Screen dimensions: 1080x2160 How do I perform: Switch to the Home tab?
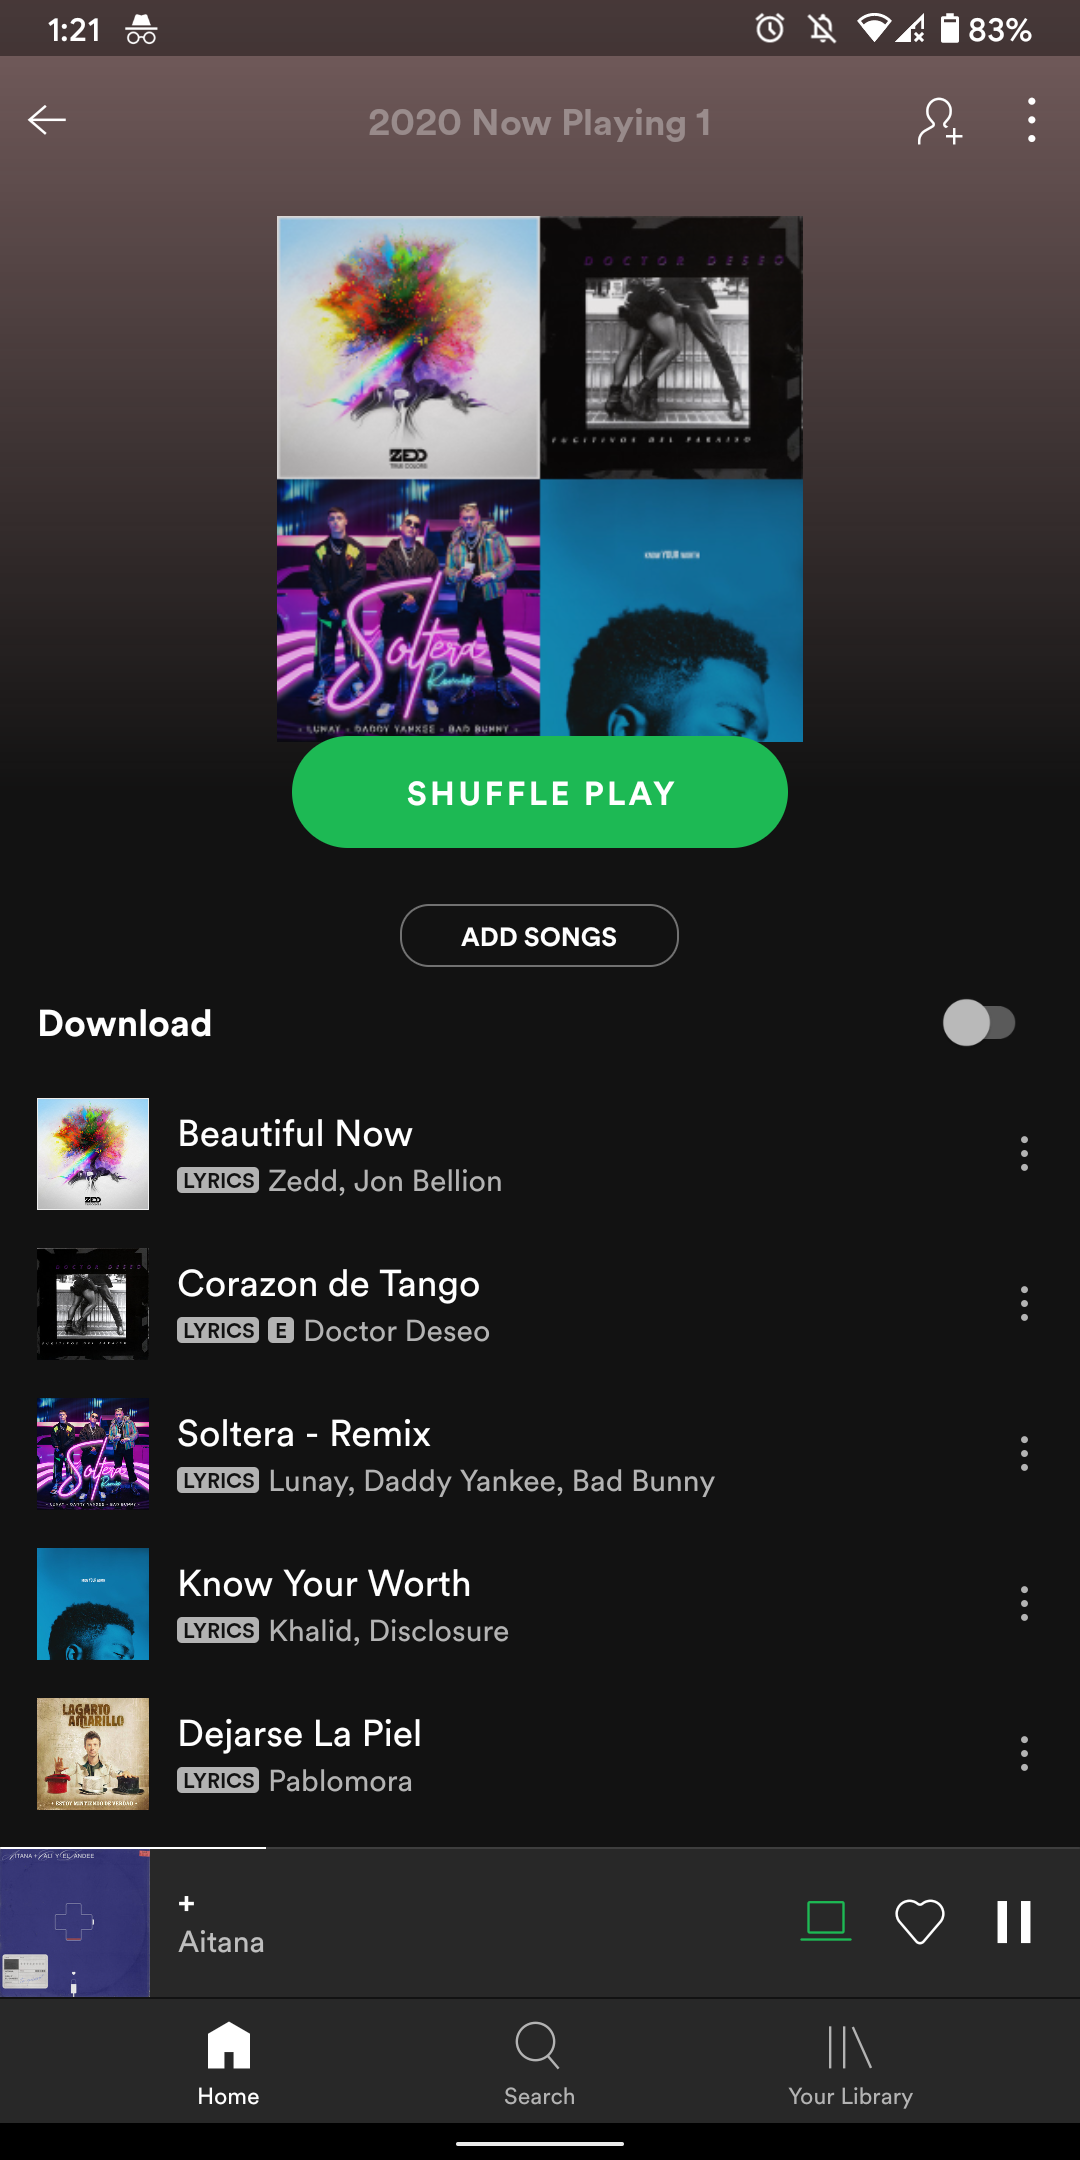tap(228, 2063)
